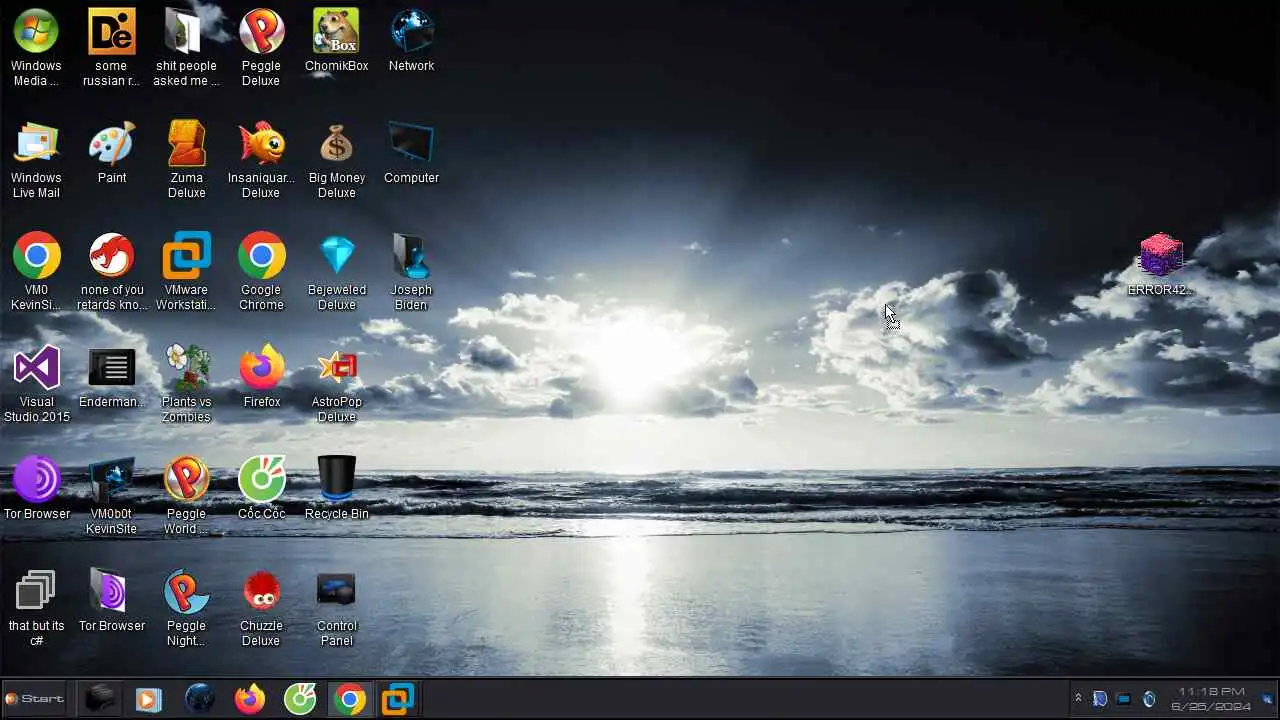Open Windows Live Mail shortcut
Viewport: 1280px width, 720px height.
(36, 159)
